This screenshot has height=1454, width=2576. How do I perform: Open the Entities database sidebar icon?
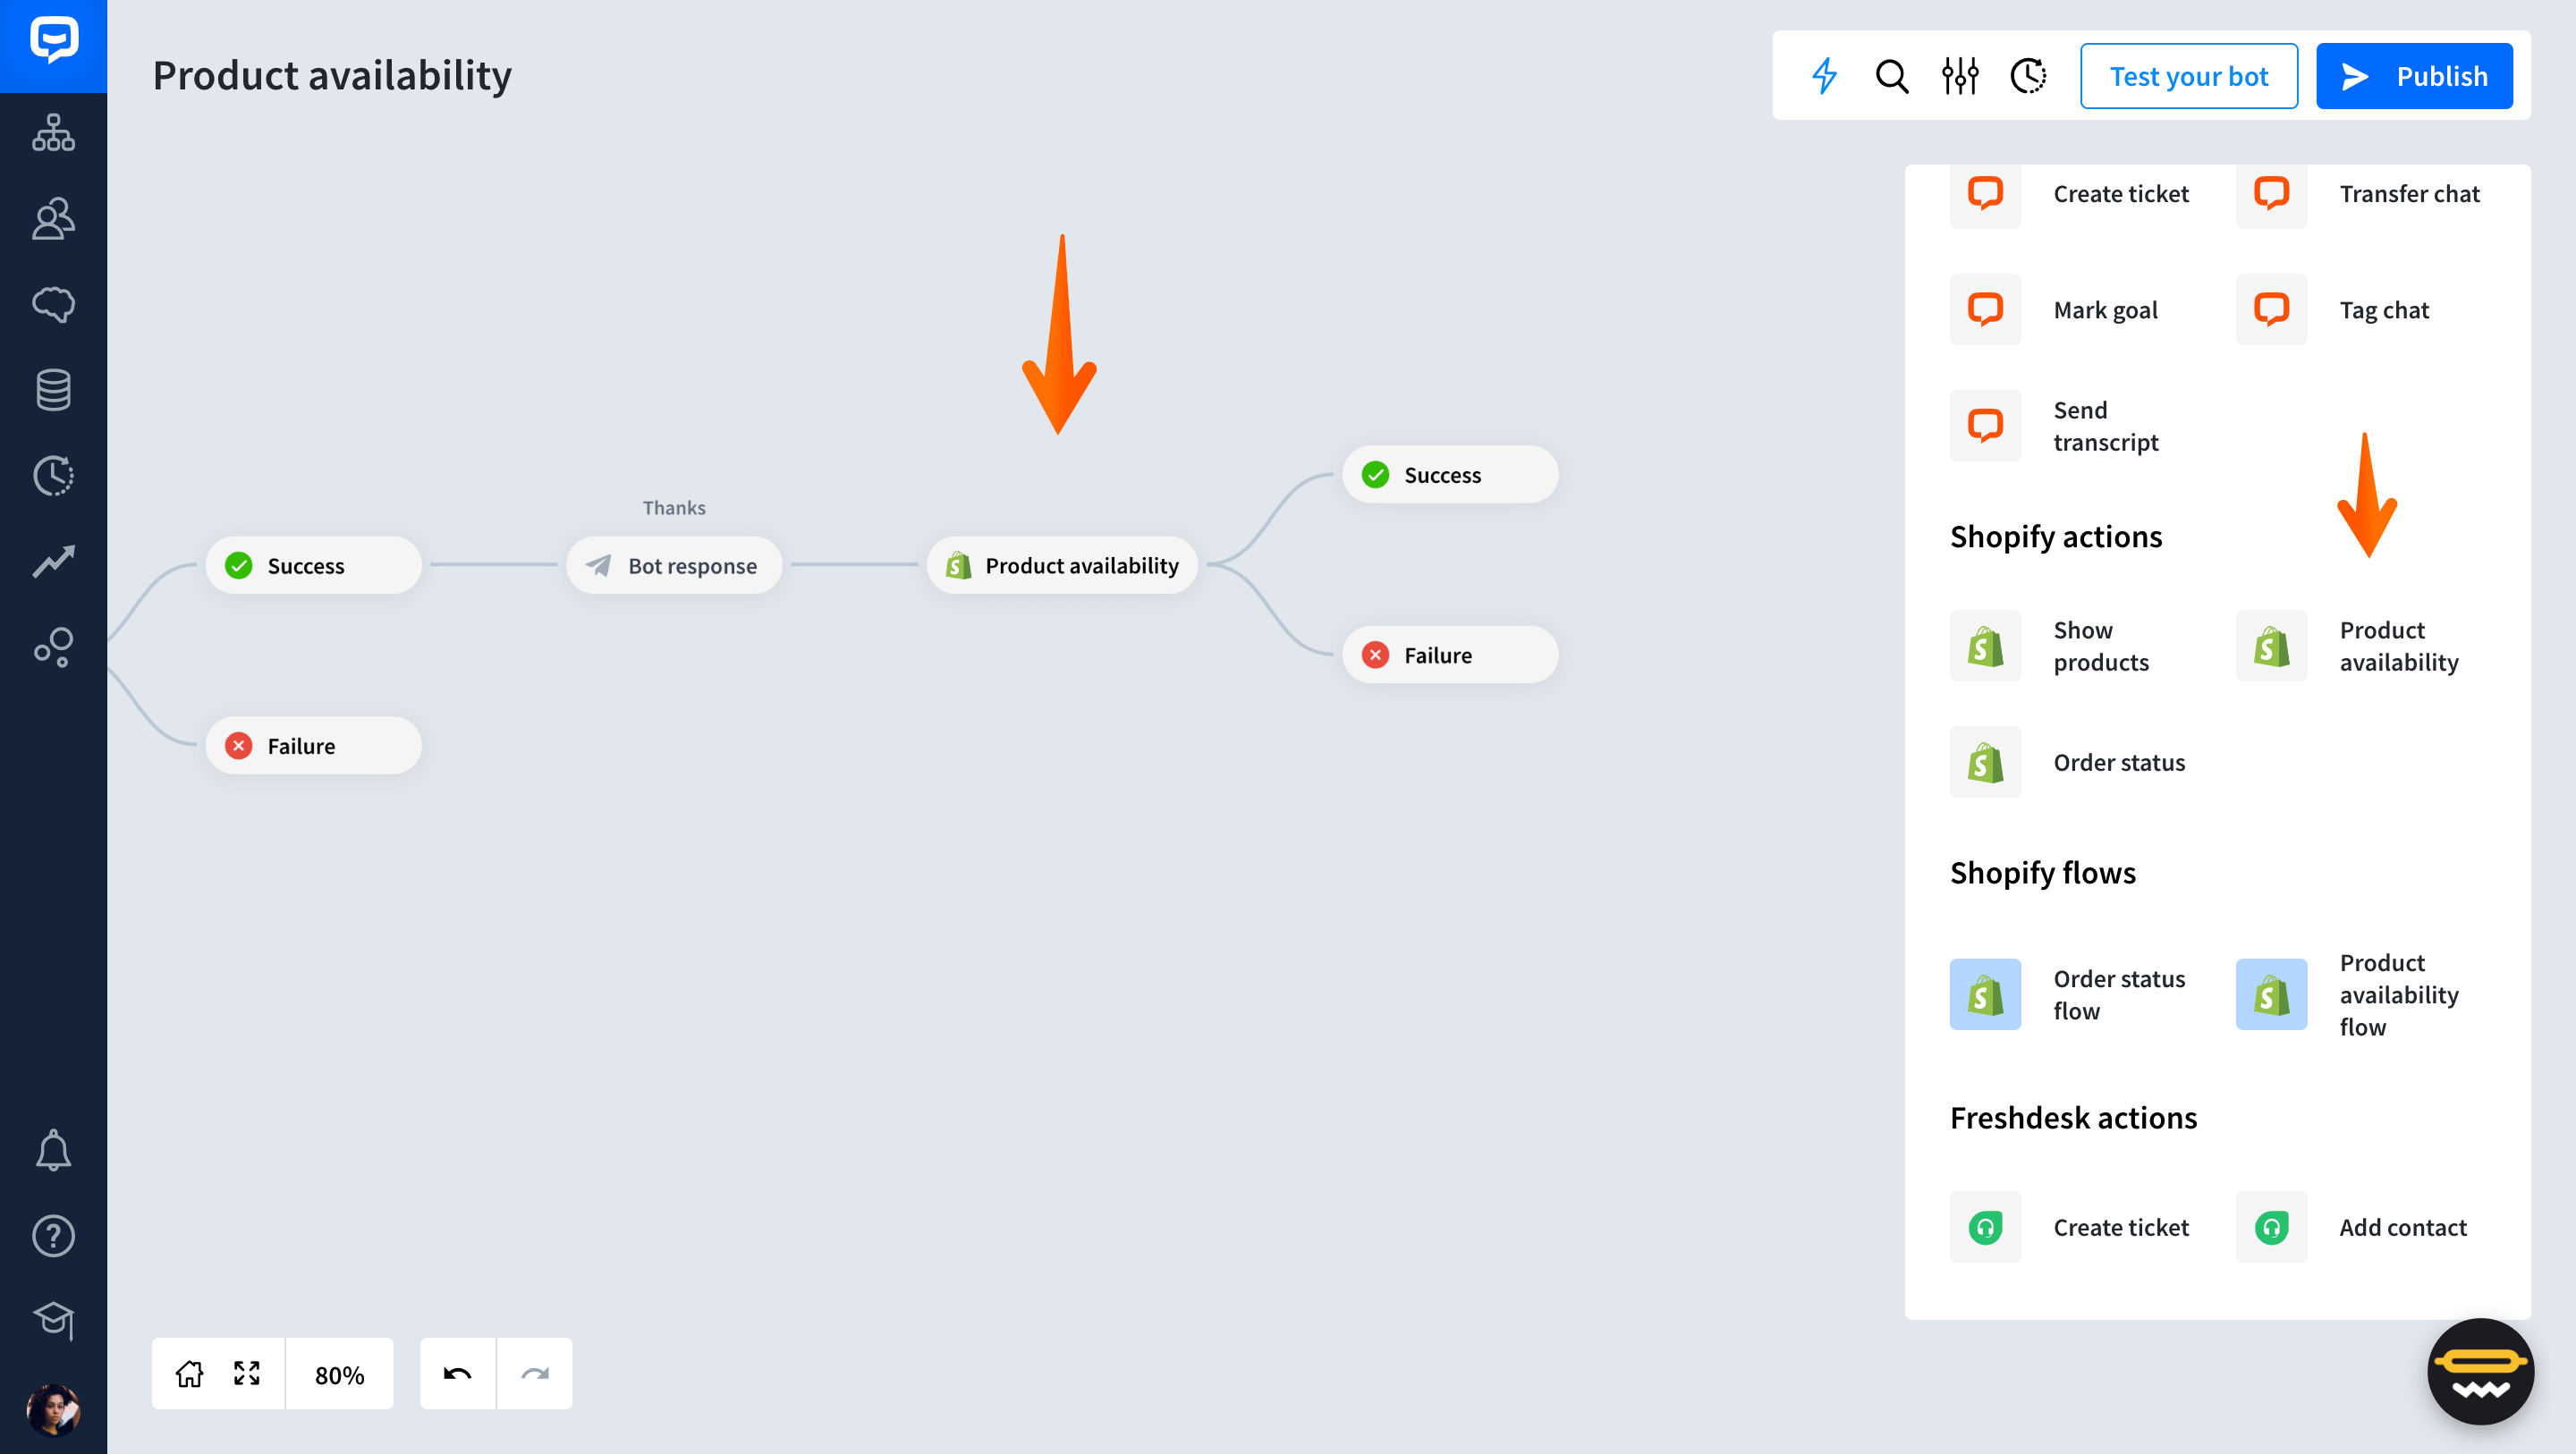click(53, 390)
